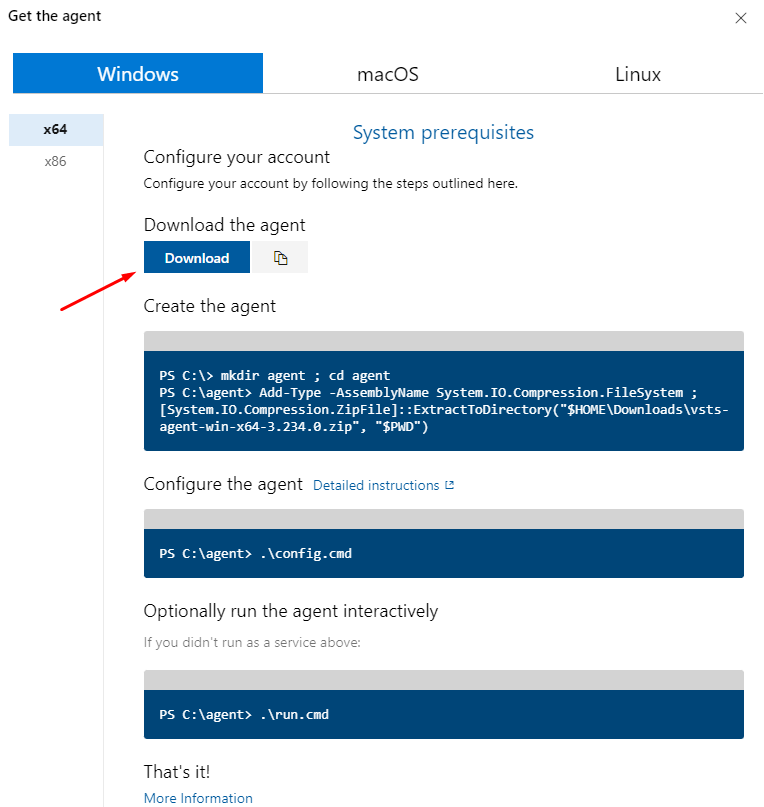Click the gray header bar above run.cmd

pyautogui.click(x=443, y=680)
